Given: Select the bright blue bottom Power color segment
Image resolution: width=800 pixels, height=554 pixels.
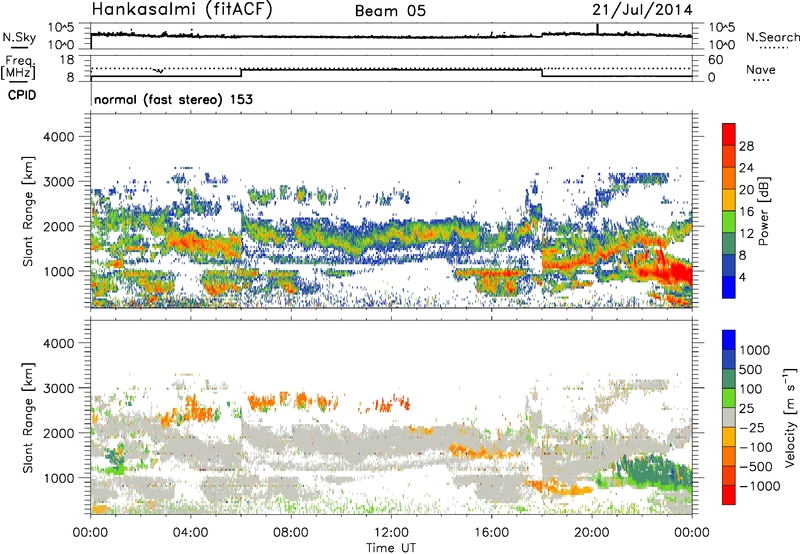Looking at the screenshot, I should pyautogui.click(x=729, y=287).
